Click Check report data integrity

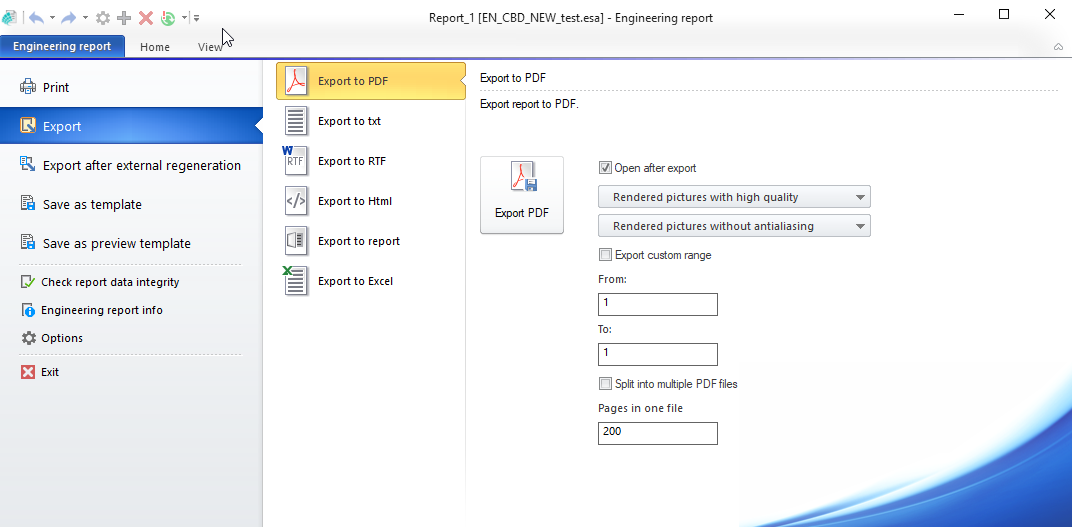(x=110, y=282)
